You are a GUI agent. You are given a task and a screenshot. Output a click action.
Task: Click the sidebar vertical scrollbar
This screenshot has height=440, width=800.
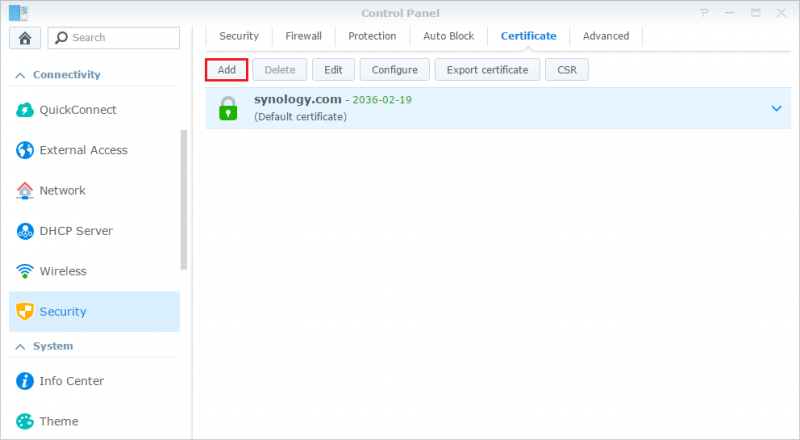(183, 200)
